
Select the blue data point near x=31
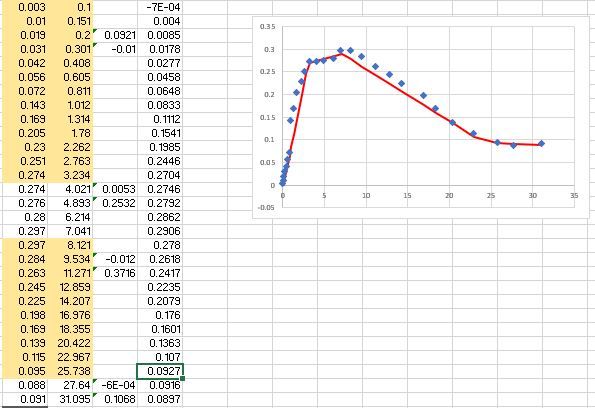coord(541,143)
